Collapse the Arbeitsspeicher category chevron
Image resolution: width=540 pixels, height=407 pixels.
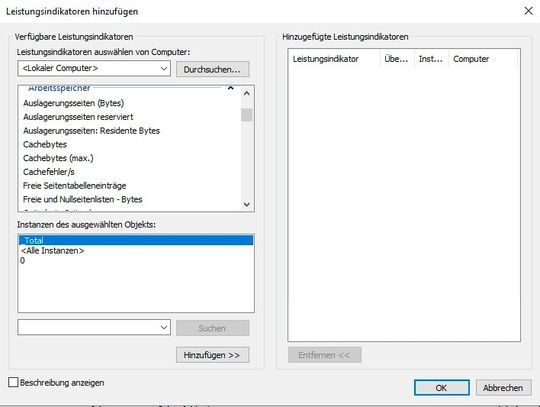coord(231,88)
